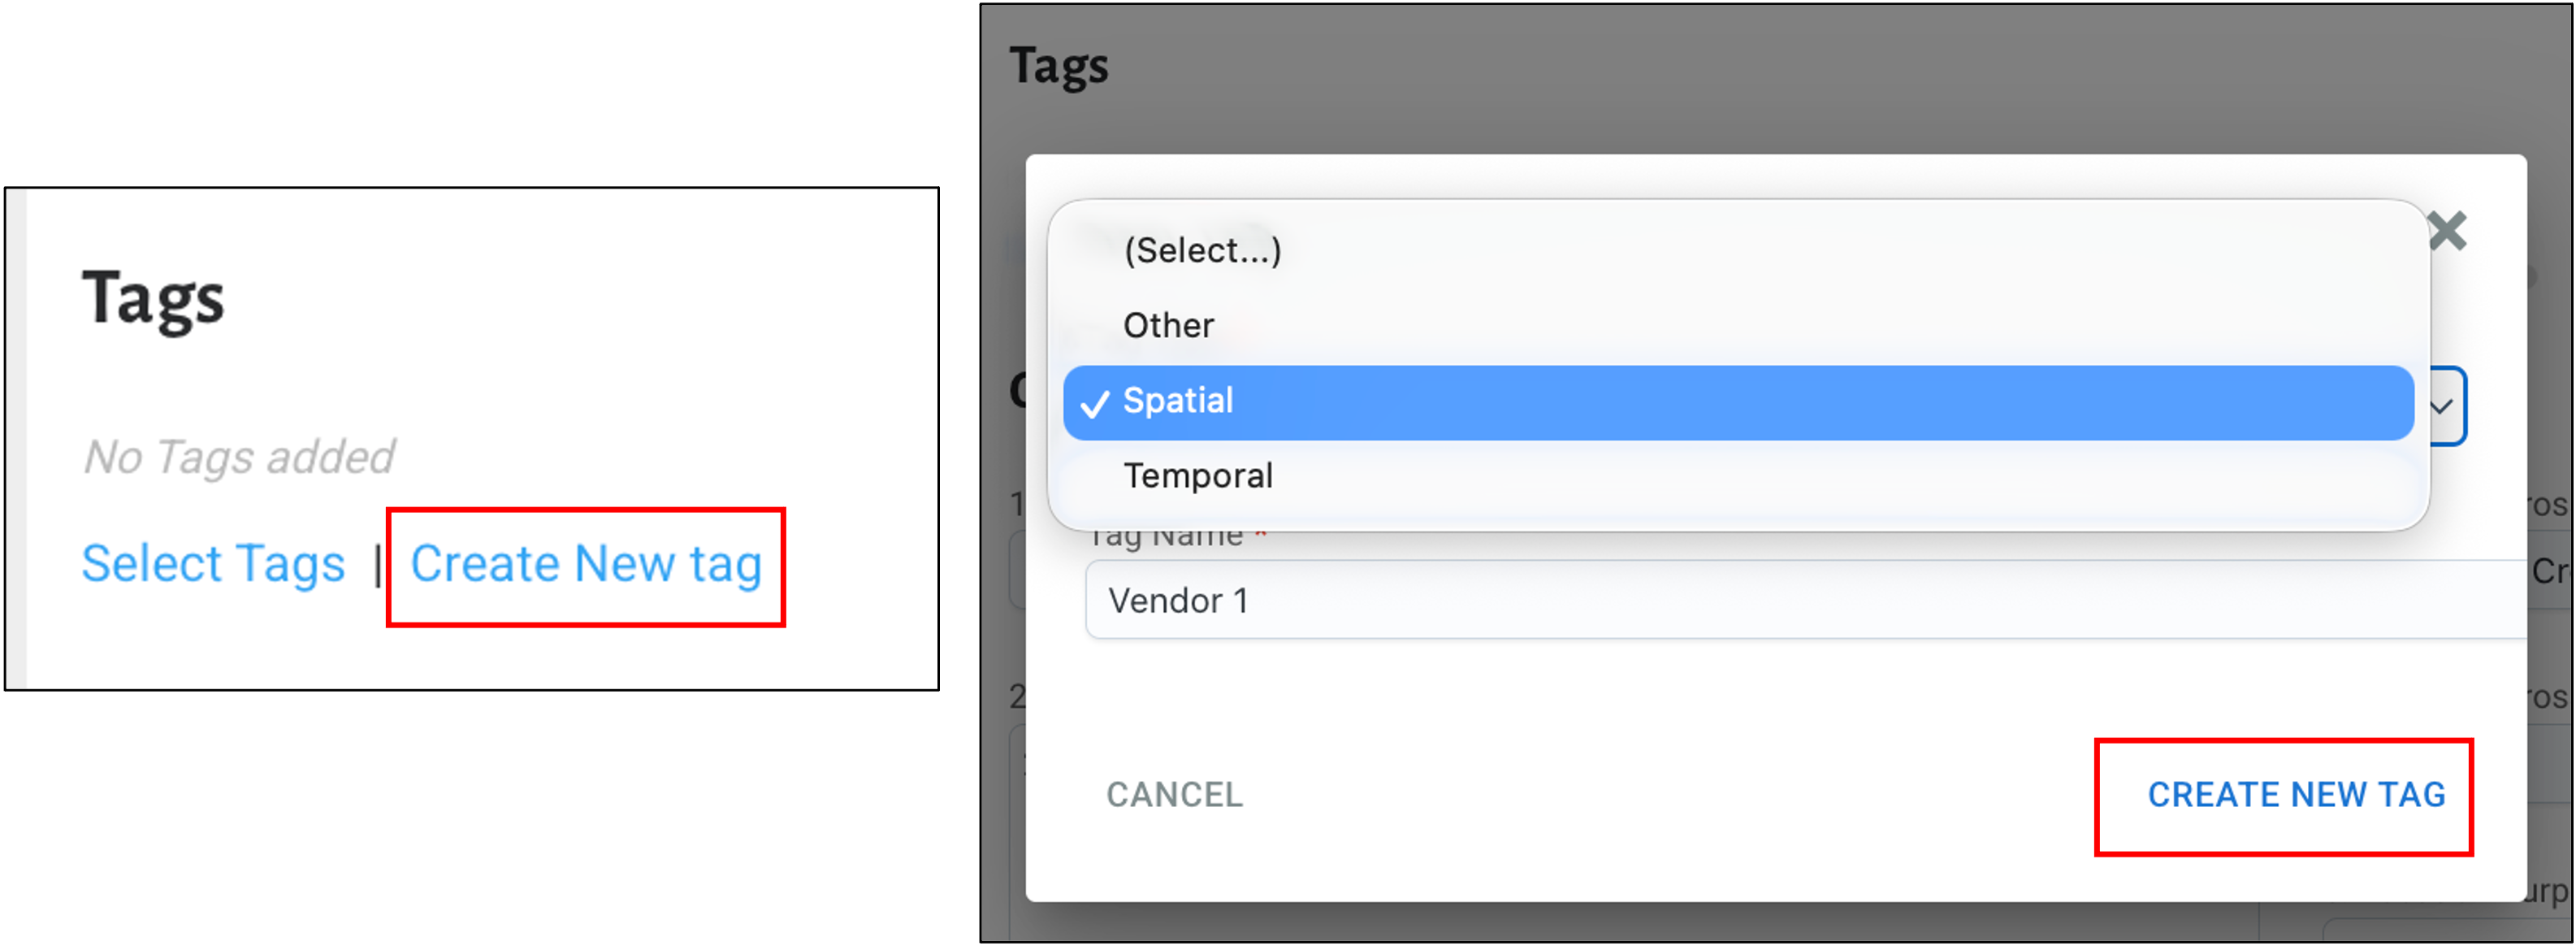This screenshot has height=946, width=2576.
Task: Expand the category dropdown chevron arrow
Action: click(x=2441, y=406)
